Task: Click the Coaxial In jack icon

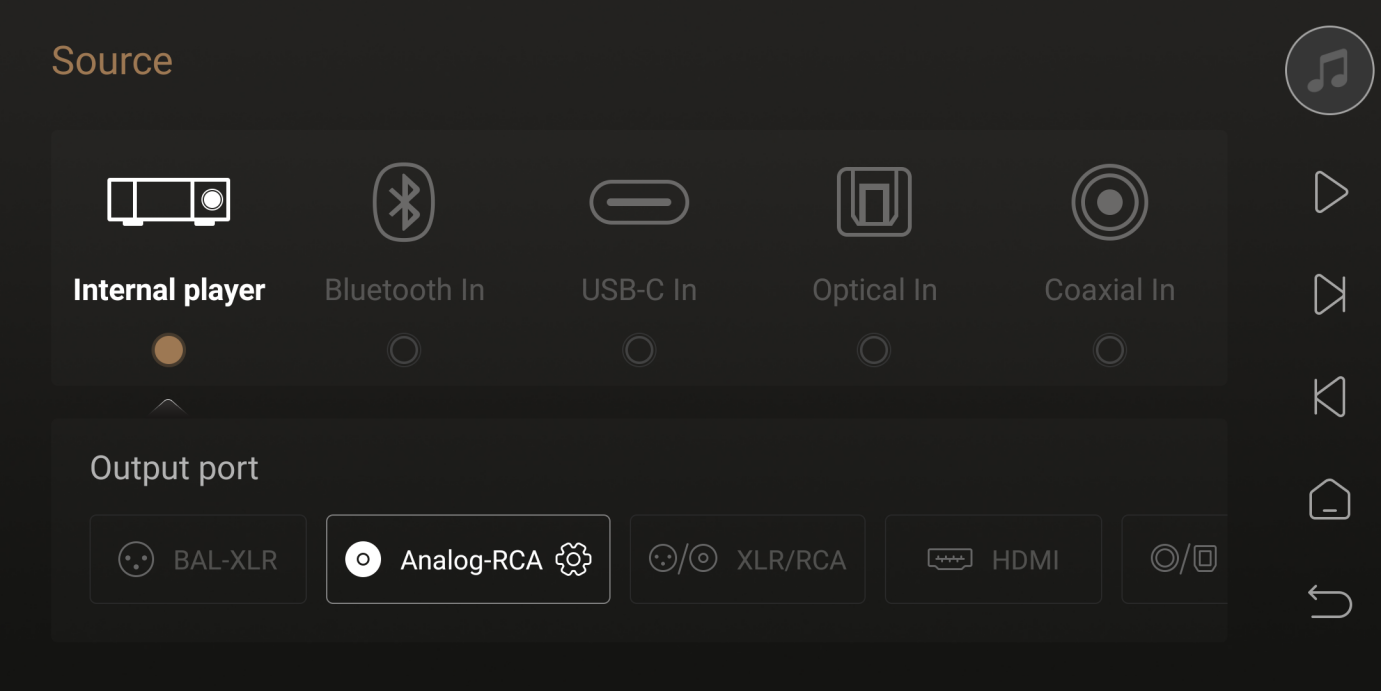Action: point(1109,202)
